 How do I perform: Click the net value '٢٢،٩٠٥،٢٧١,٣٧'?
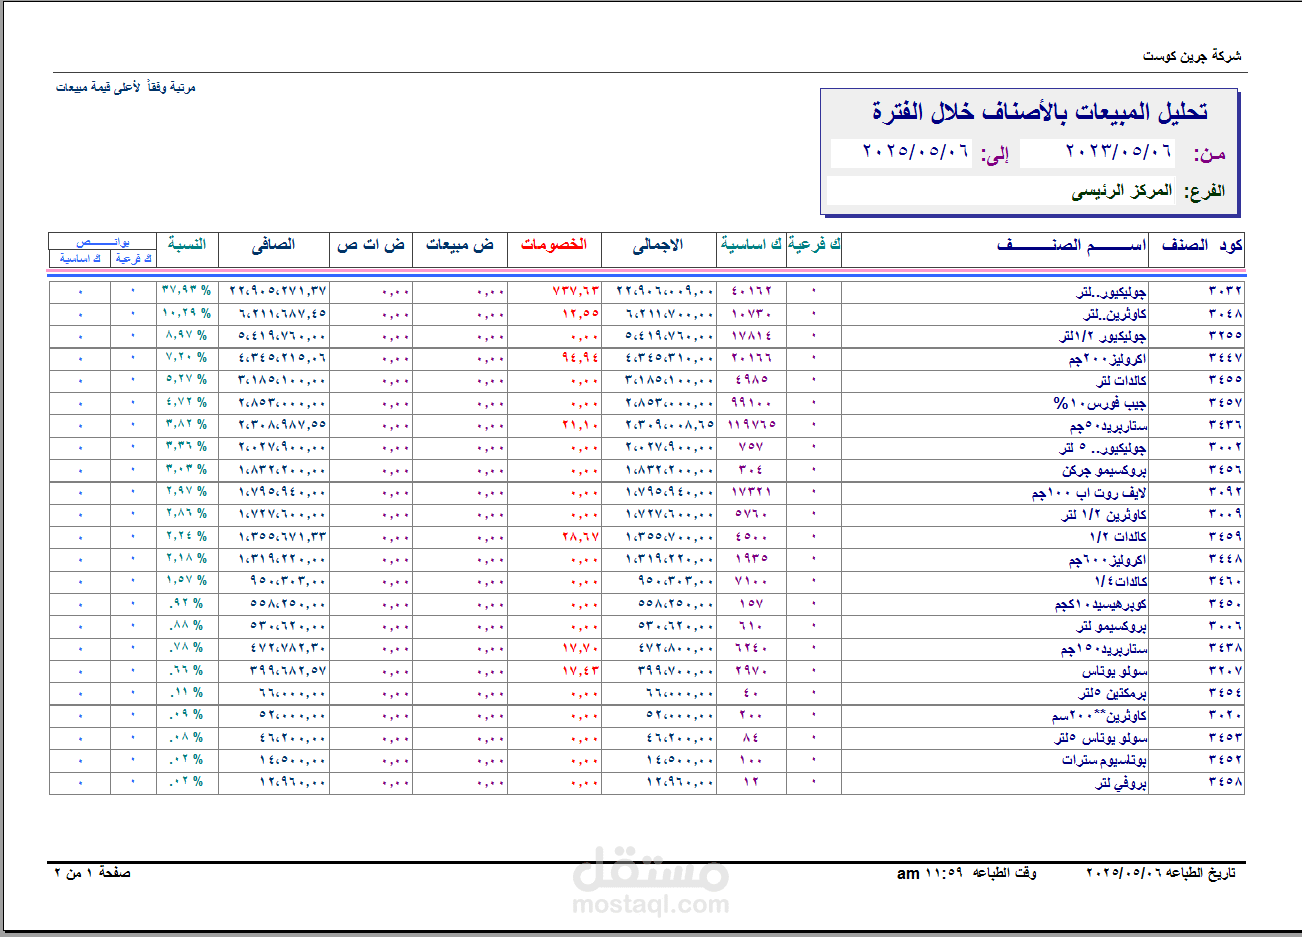[x=278, y=291]
